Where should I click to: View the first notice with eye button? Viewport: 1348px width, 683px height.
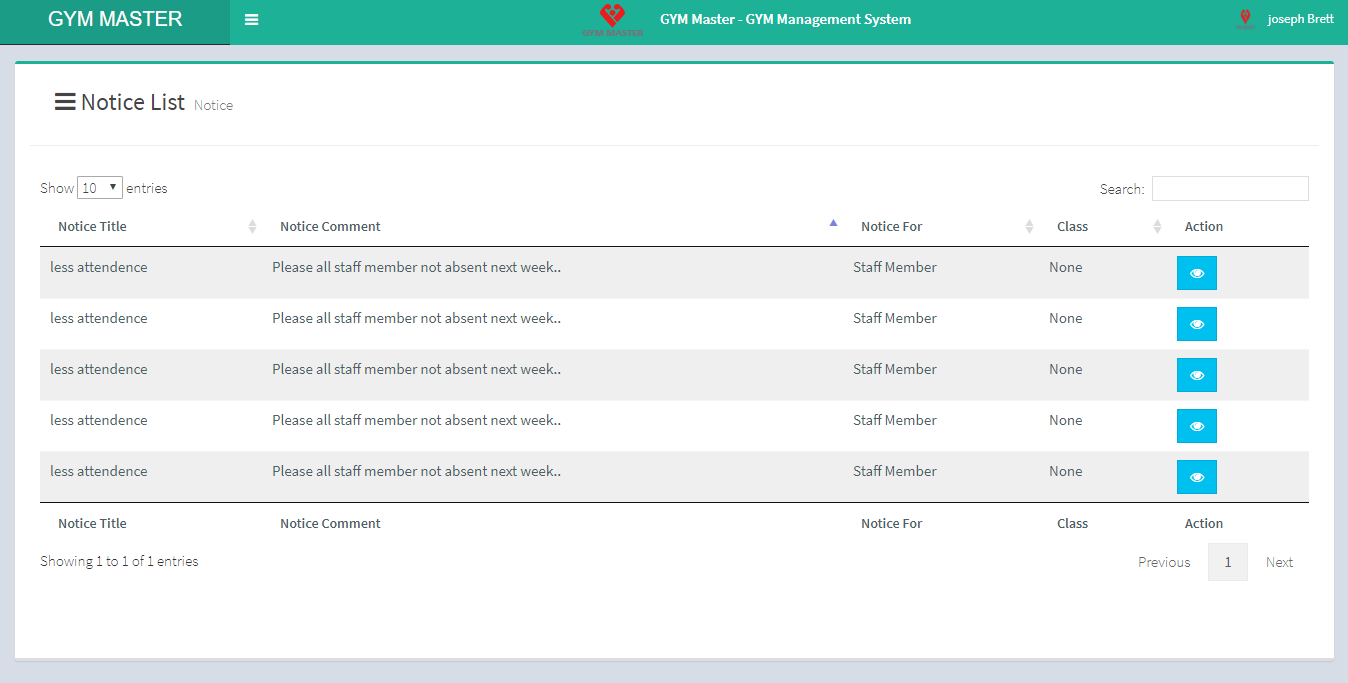[1196, 273]
